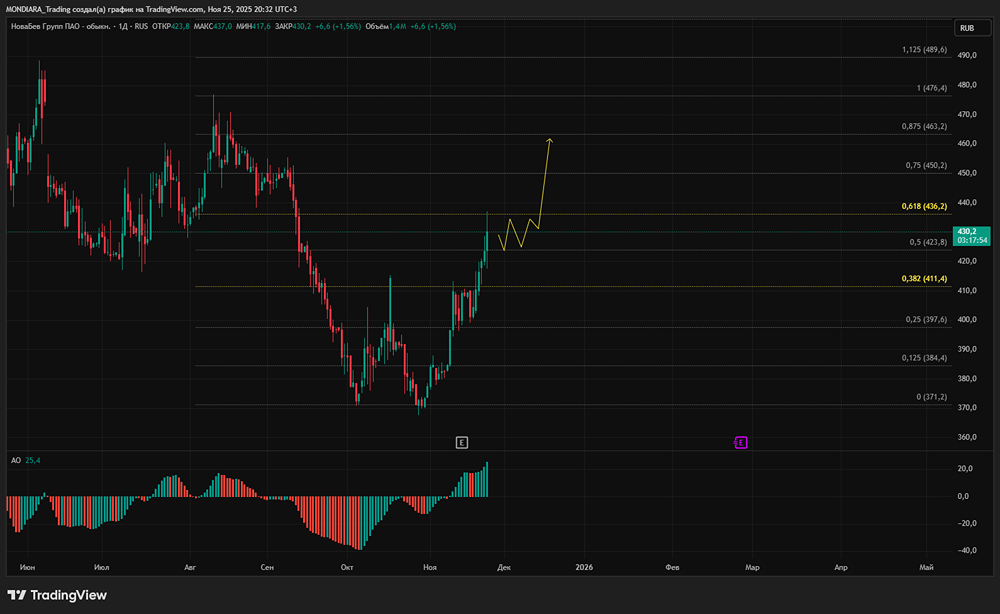Click the Июн label on the time axis
Image resolution: width=1000 pixels, height=614 pixels.
27,567
